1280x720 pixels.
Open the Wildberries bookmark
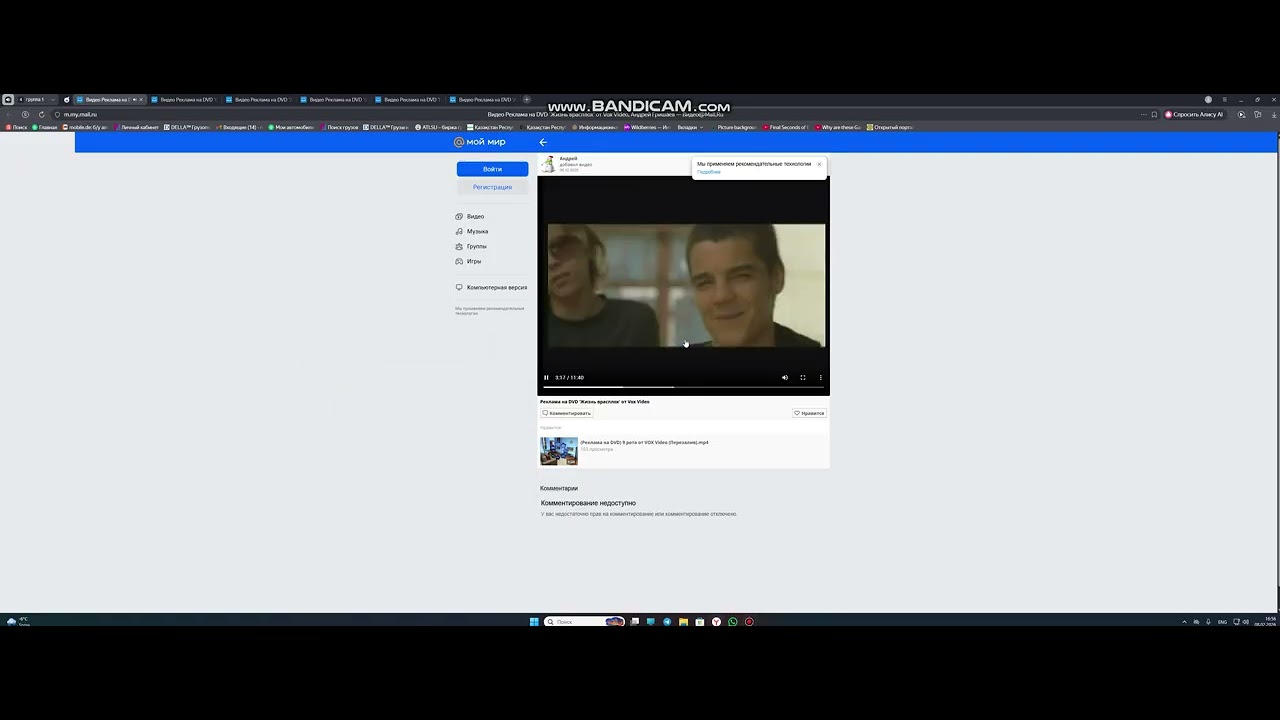click(648, 127)
